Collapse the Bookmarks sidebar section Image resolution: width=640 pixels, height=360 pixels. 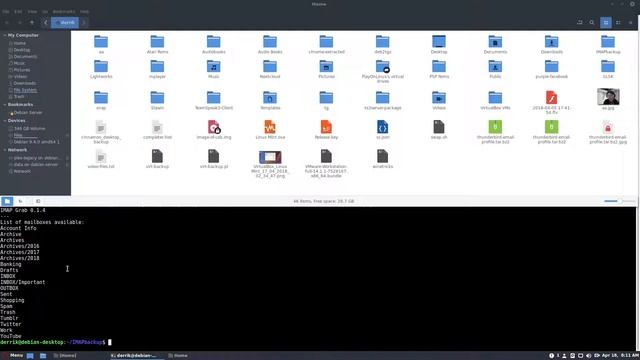pyautogui.click(x=4, y=105)
